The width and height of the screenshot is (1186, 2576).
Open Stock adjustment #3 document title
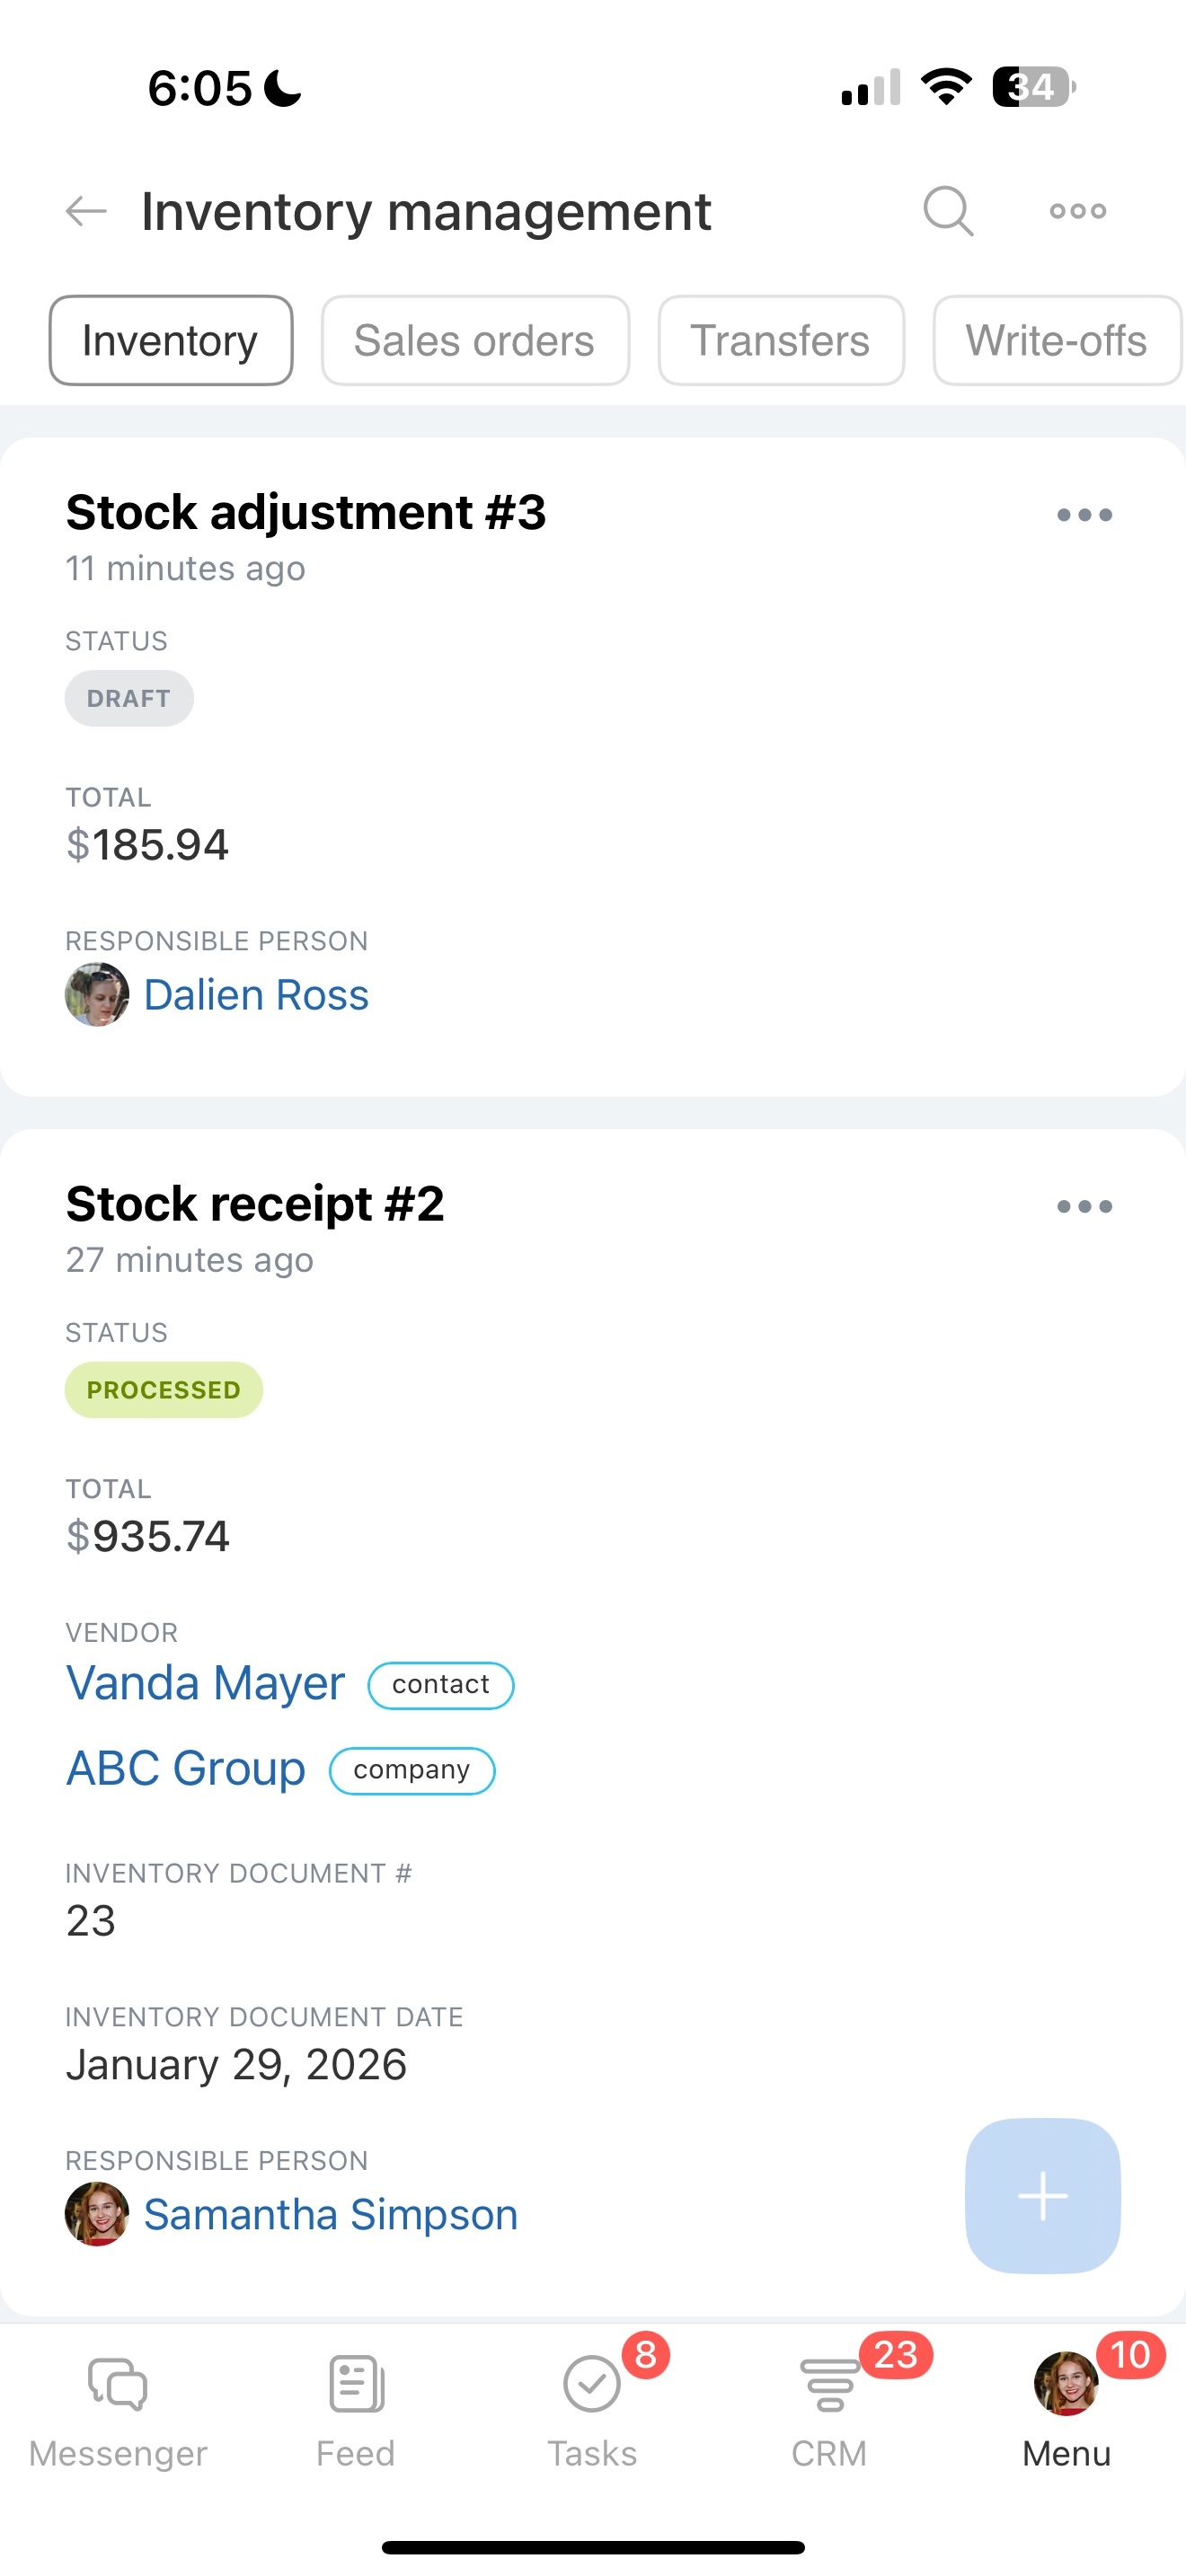(306, 513)
